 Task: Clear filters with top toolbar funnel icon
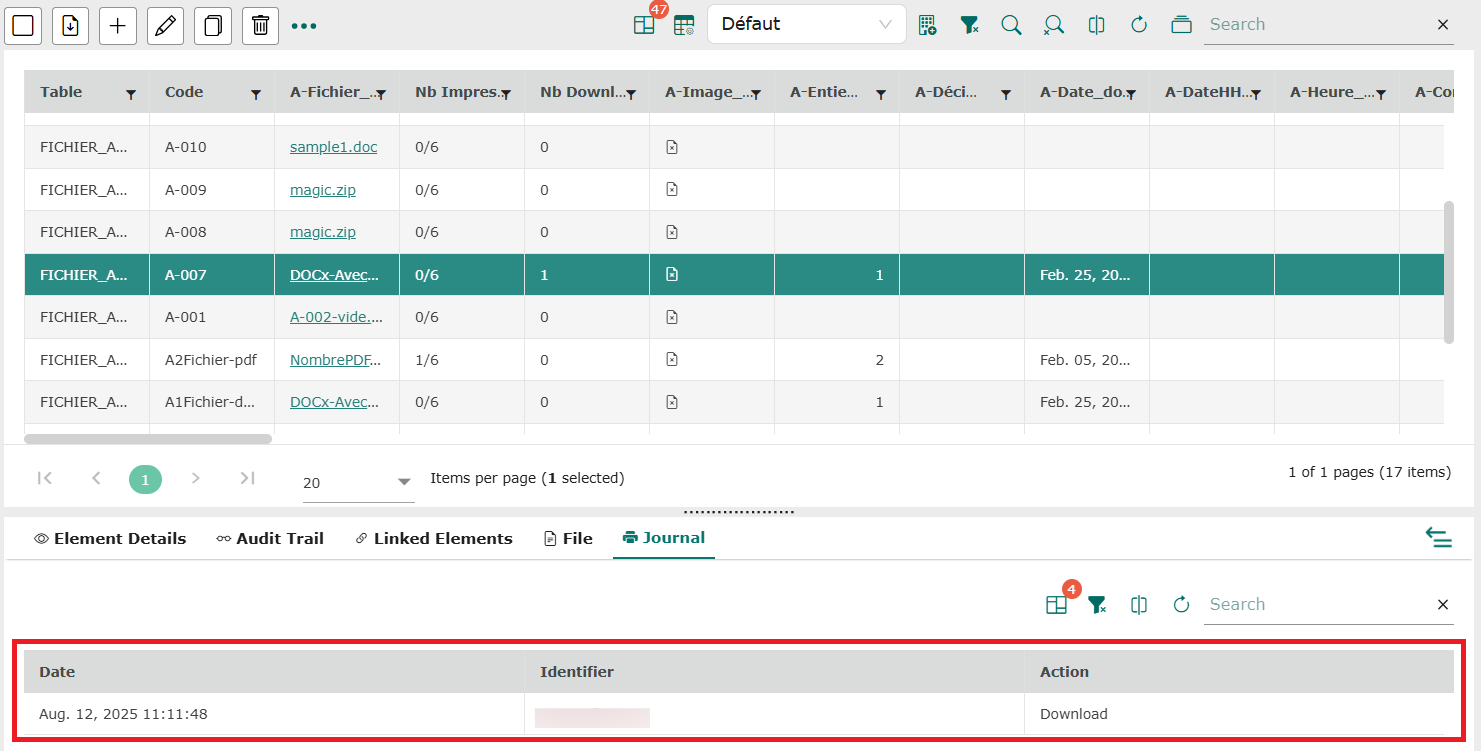pos(969,25)
